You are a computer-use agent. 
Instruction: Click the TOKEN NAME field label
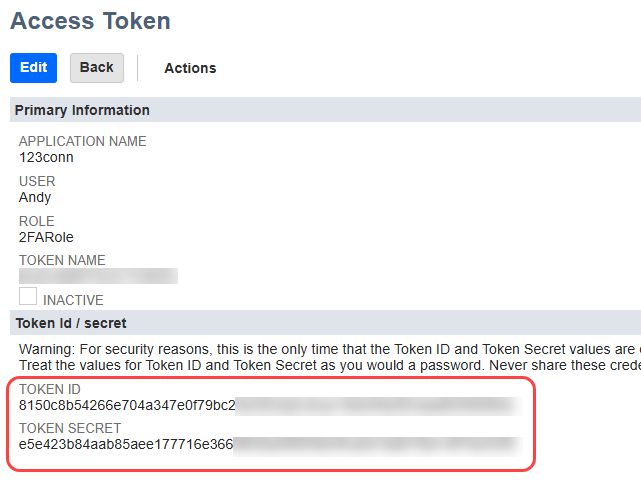pyautogui.click(x=62, y=260)
